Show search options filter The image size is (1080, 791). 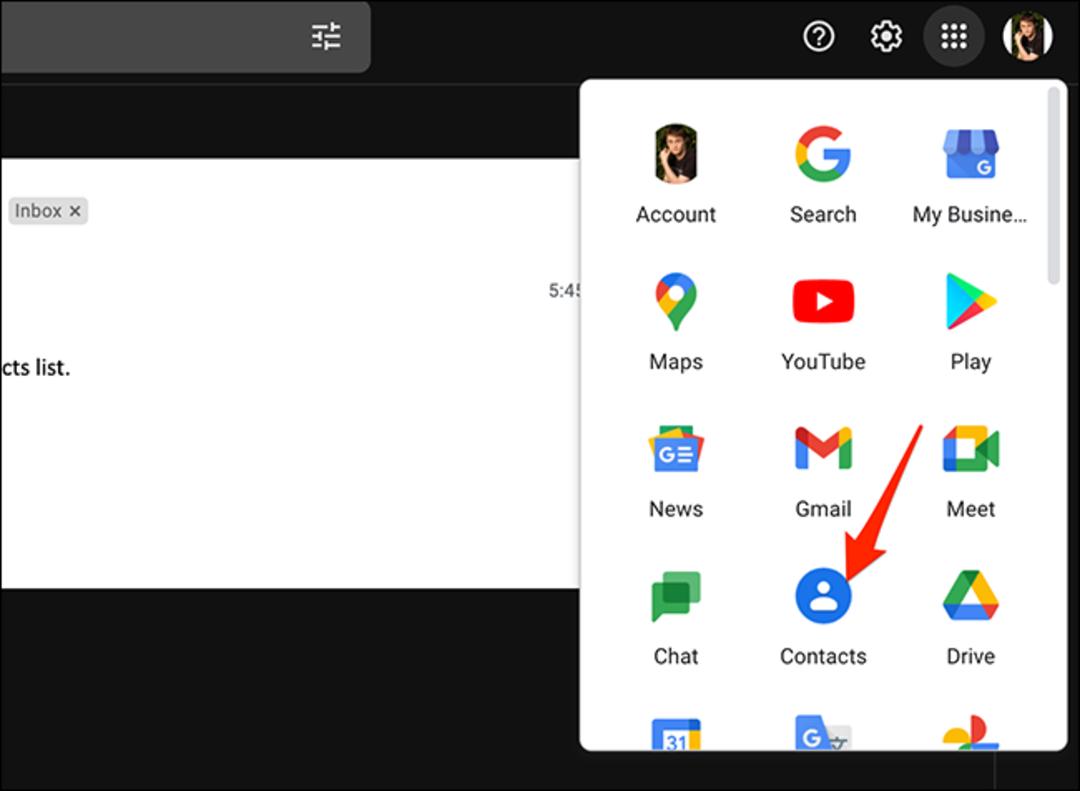tap(326, 36)
